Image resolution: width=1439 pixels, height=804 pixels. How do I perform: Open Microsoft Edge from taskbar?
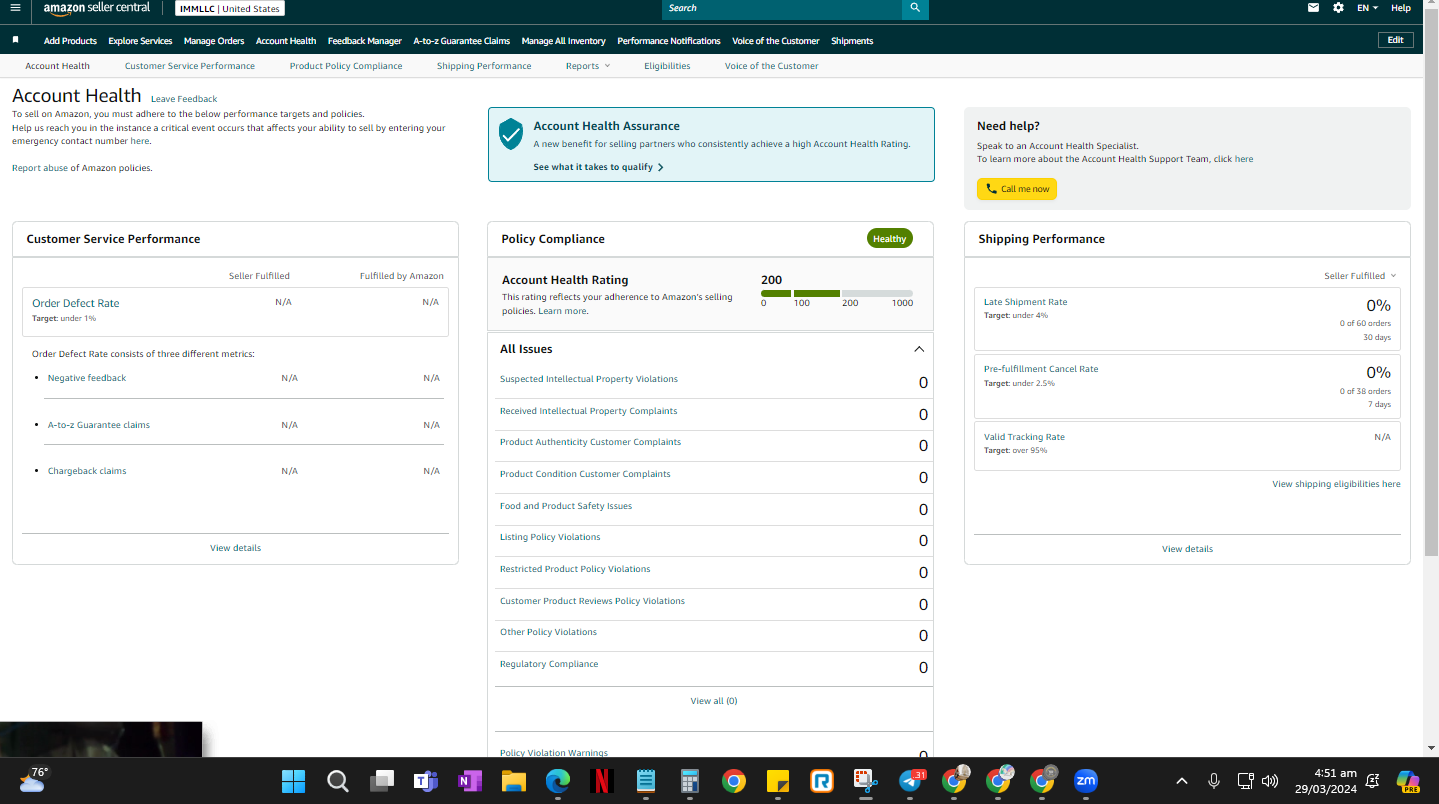pyautogui.click(x=558, y=781)
